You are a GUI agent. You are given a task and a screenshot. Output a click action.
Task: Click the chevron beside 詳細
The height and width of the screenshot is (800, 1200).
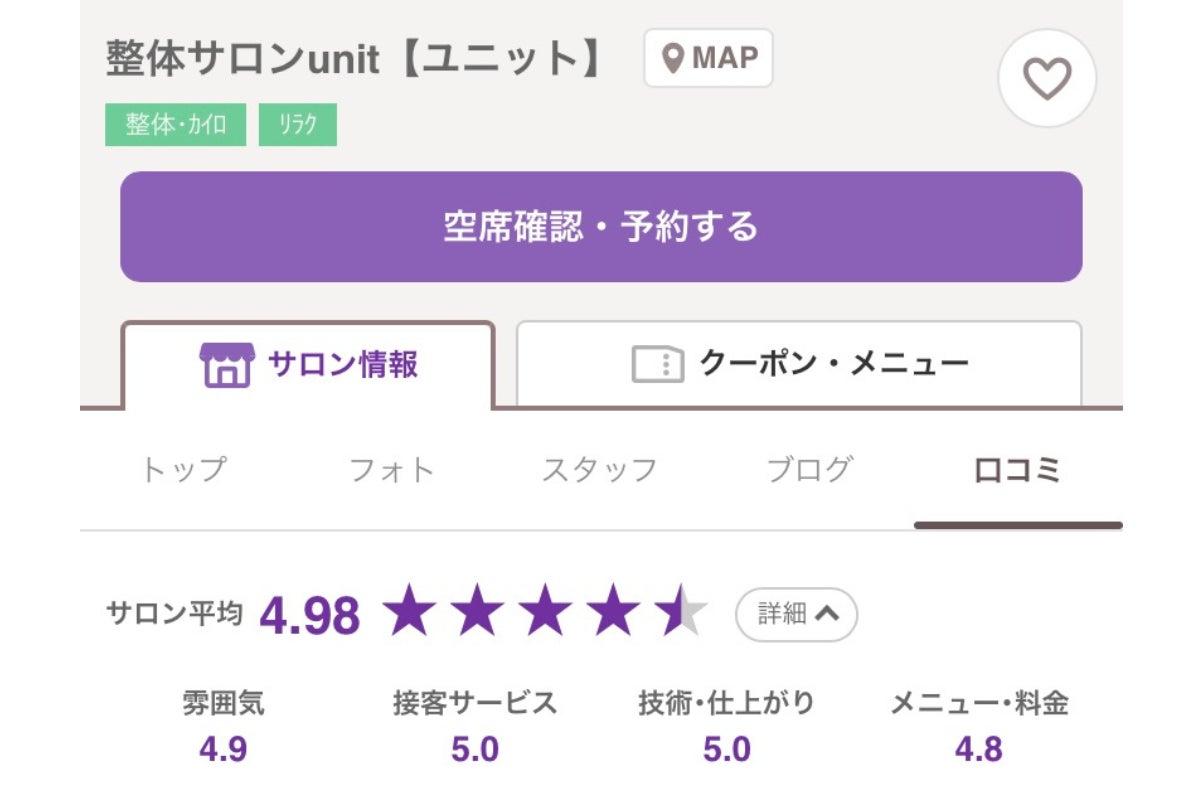point(826,614)
